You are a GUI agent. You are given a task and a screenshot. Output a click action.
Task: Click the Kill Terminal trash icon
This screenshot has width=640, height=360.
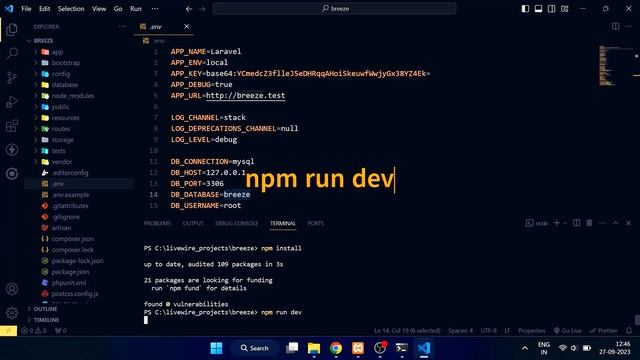point(589,223)
